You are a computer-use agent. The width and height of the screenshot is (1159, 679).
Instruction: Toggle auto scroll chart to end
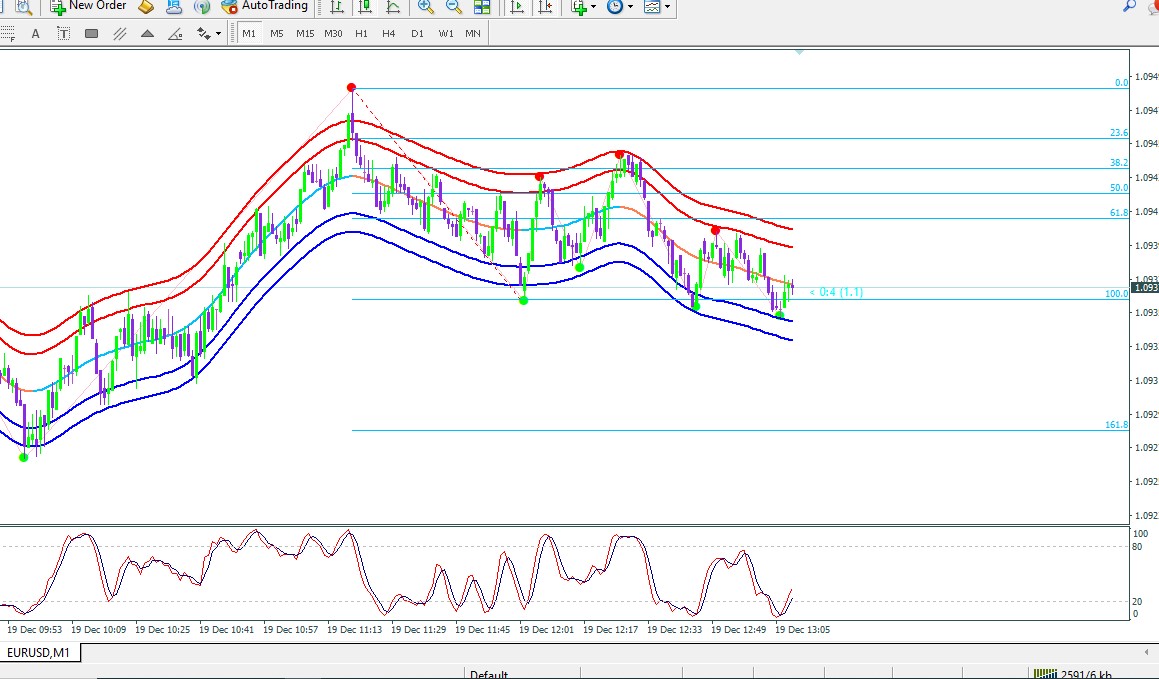pyautogui.click(x=517, y=7)
